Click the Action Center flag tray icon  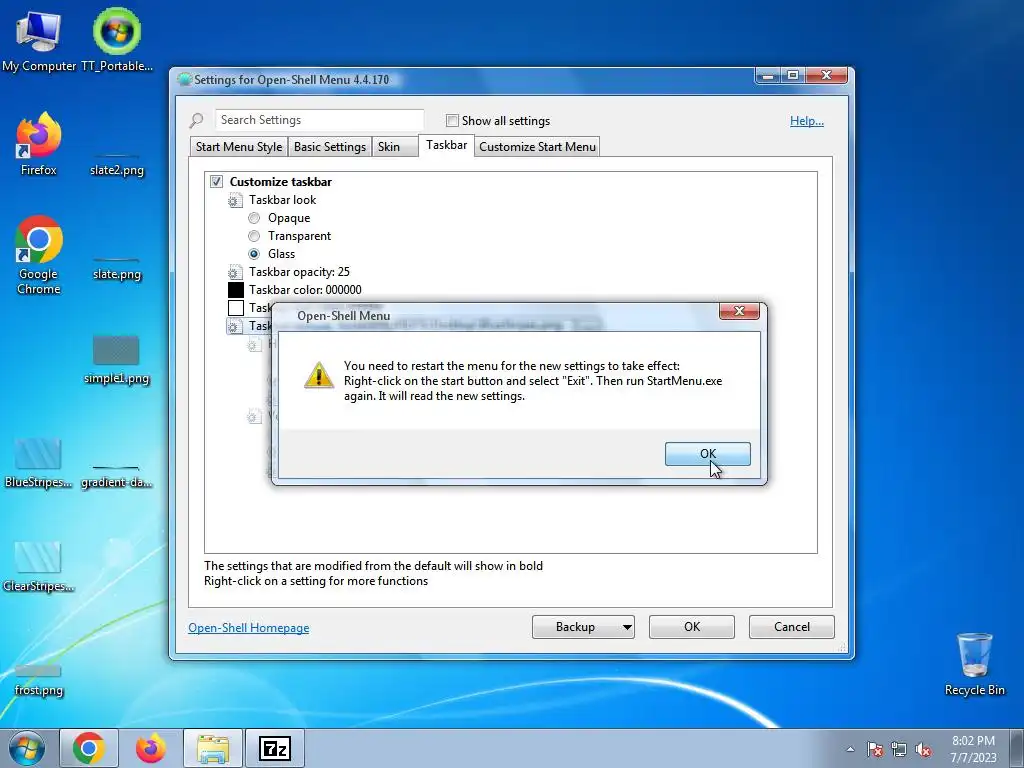[x=874, y=749]
